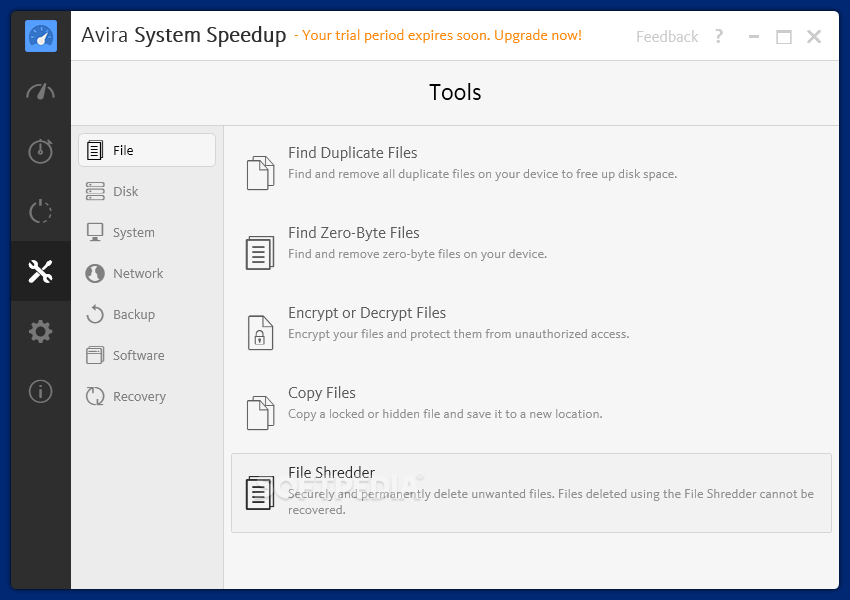
Task: Click the Recovery category icon
Action: click(95, 396)
